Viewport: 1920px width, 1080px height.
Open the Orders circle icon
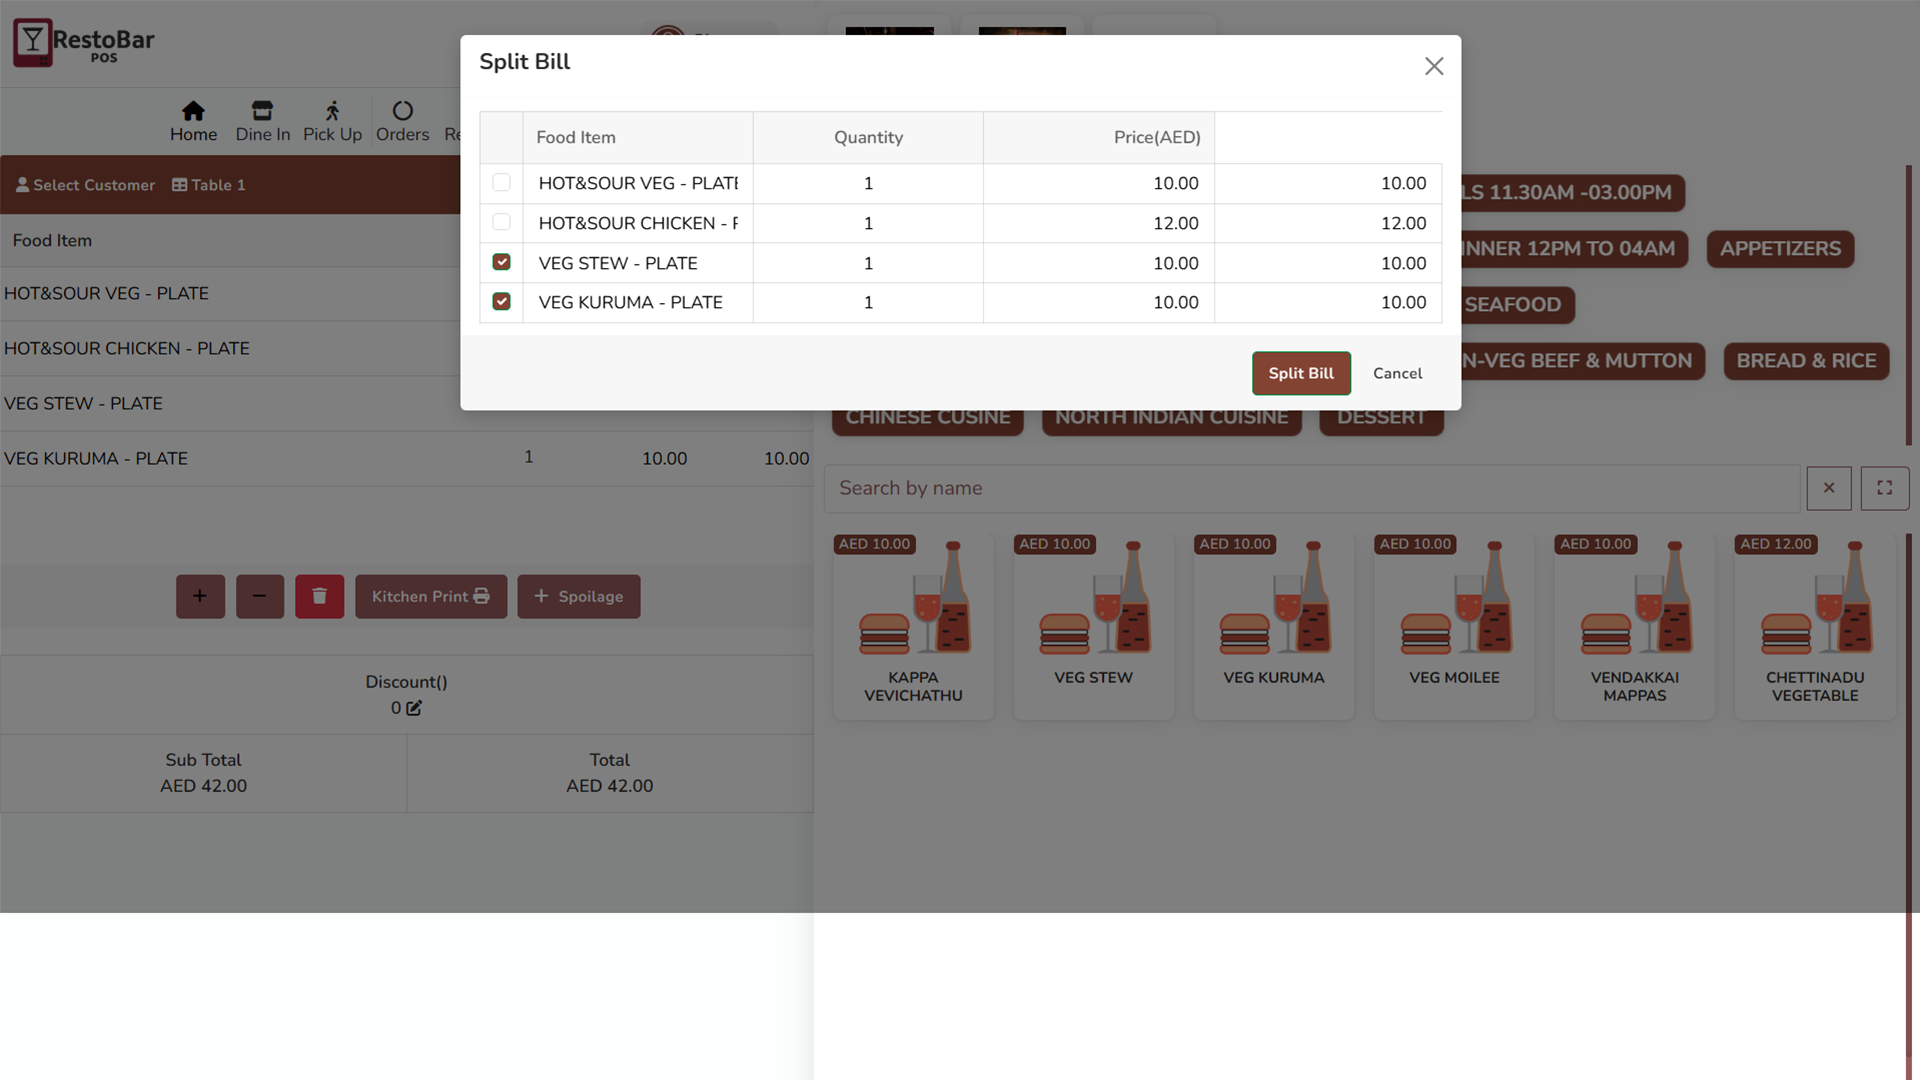(x=402, y=111)
